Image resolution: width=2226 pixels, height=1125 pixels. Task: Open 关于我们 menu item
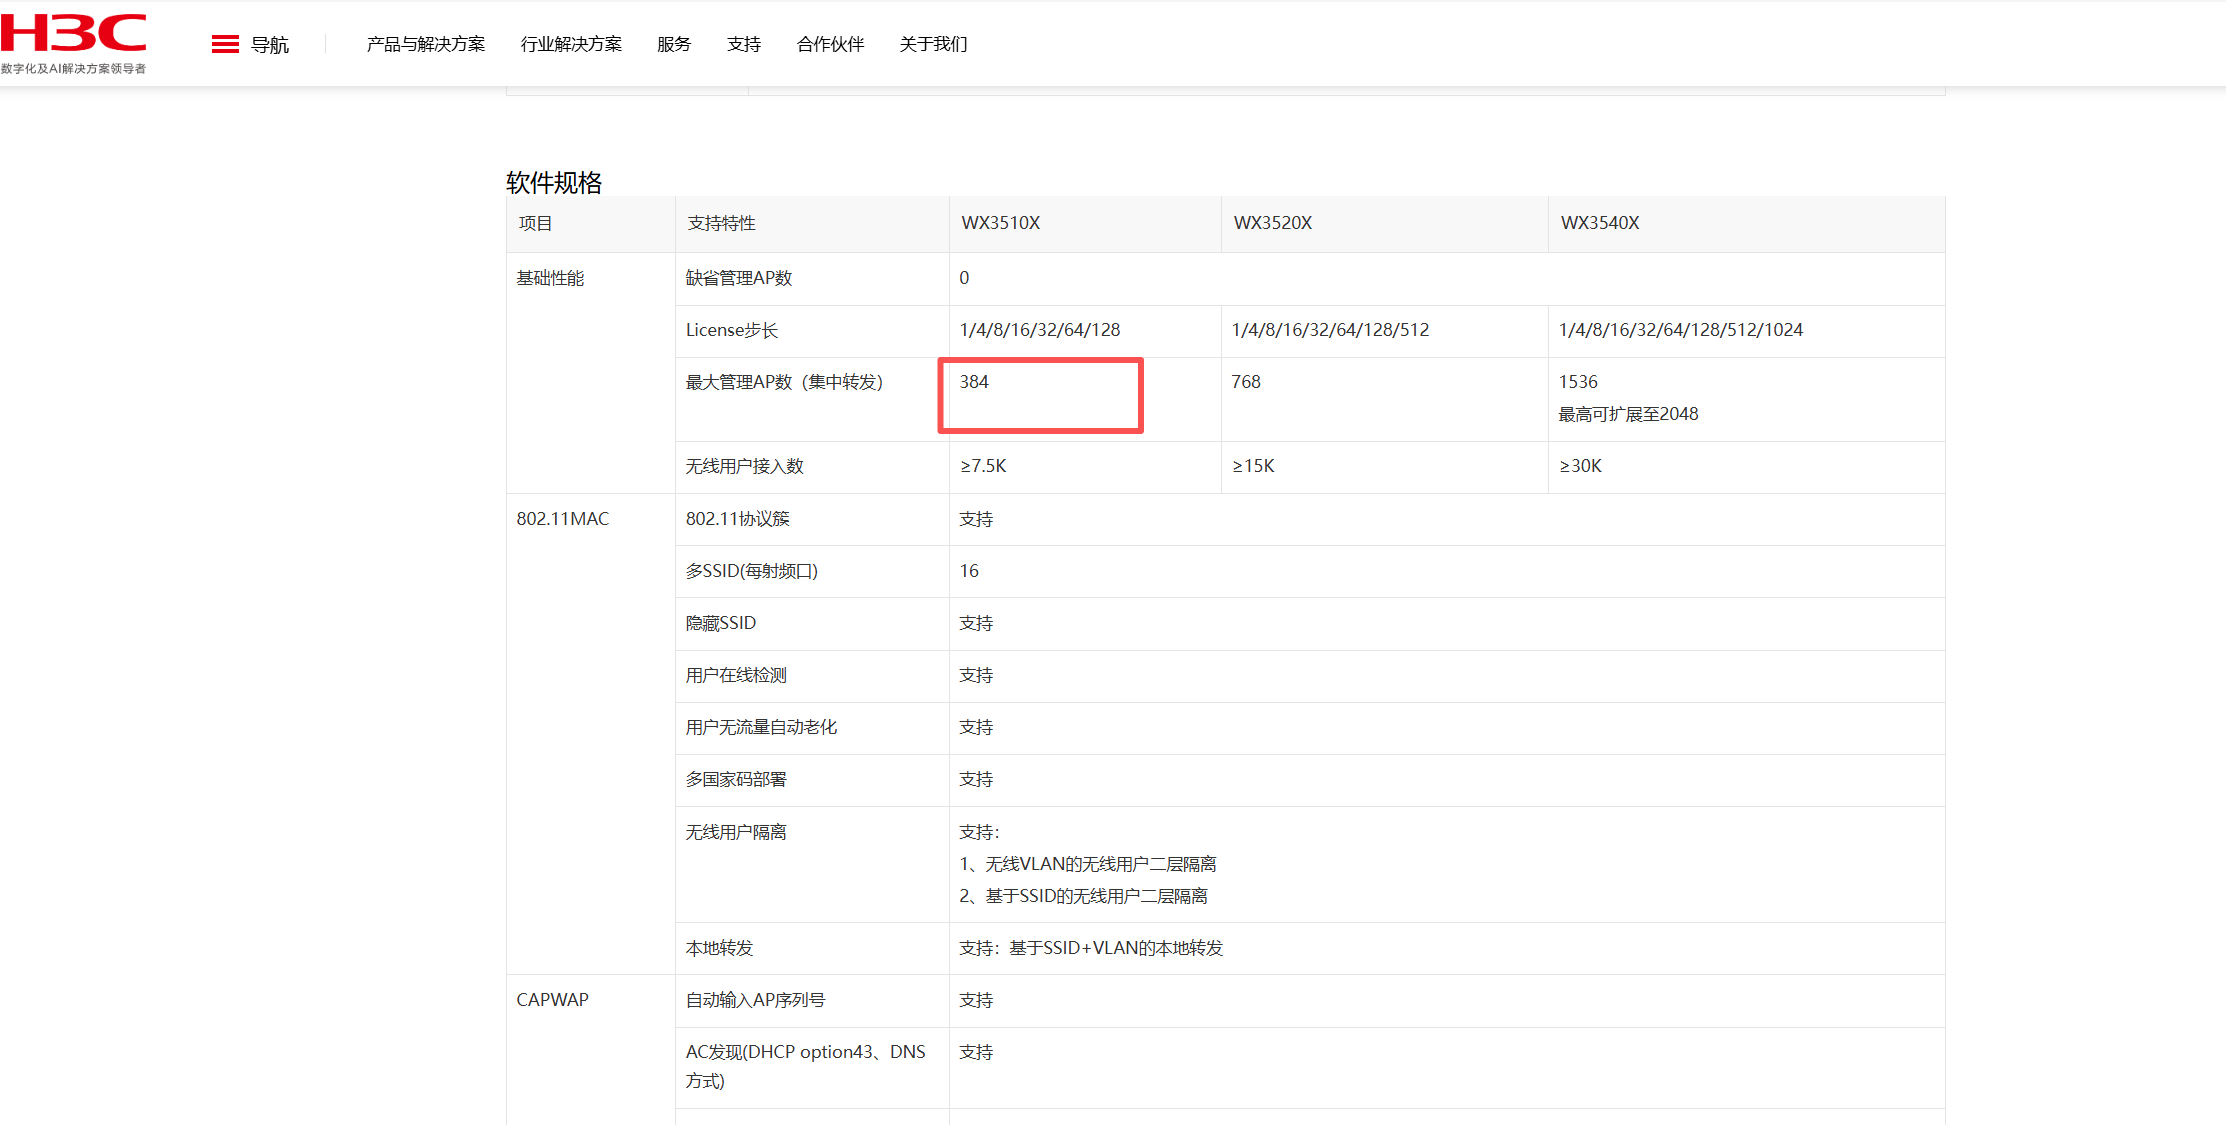coord(933,44)
